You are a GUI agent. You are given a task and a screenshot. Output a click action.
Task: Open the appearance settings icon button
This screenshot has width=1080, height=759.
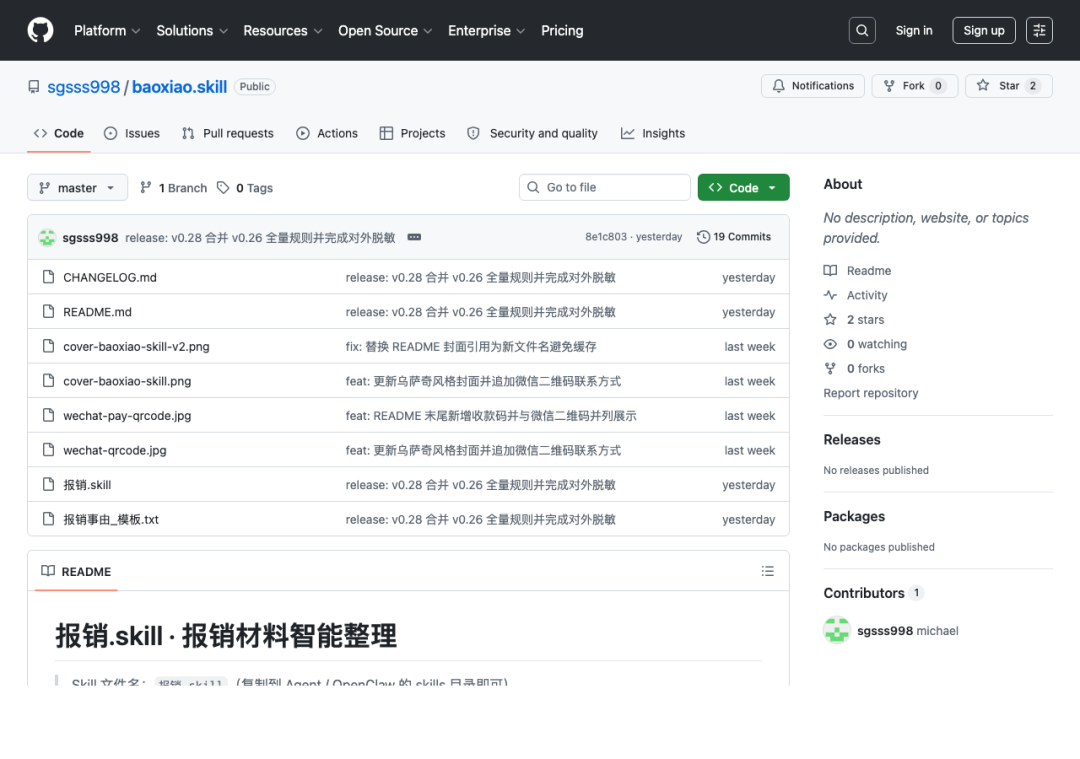1039,30
